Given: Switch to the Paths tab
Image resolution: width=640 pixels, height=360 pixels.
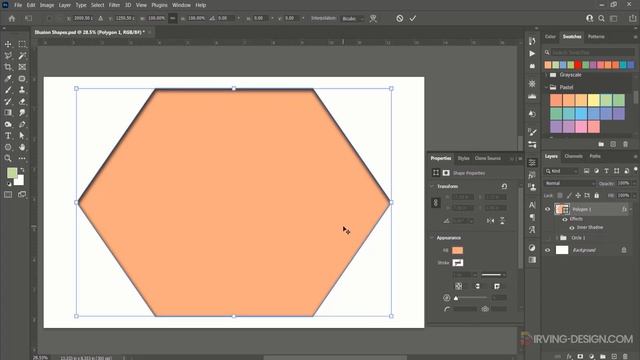Looking at the screenshot, I should click(595, 156).
